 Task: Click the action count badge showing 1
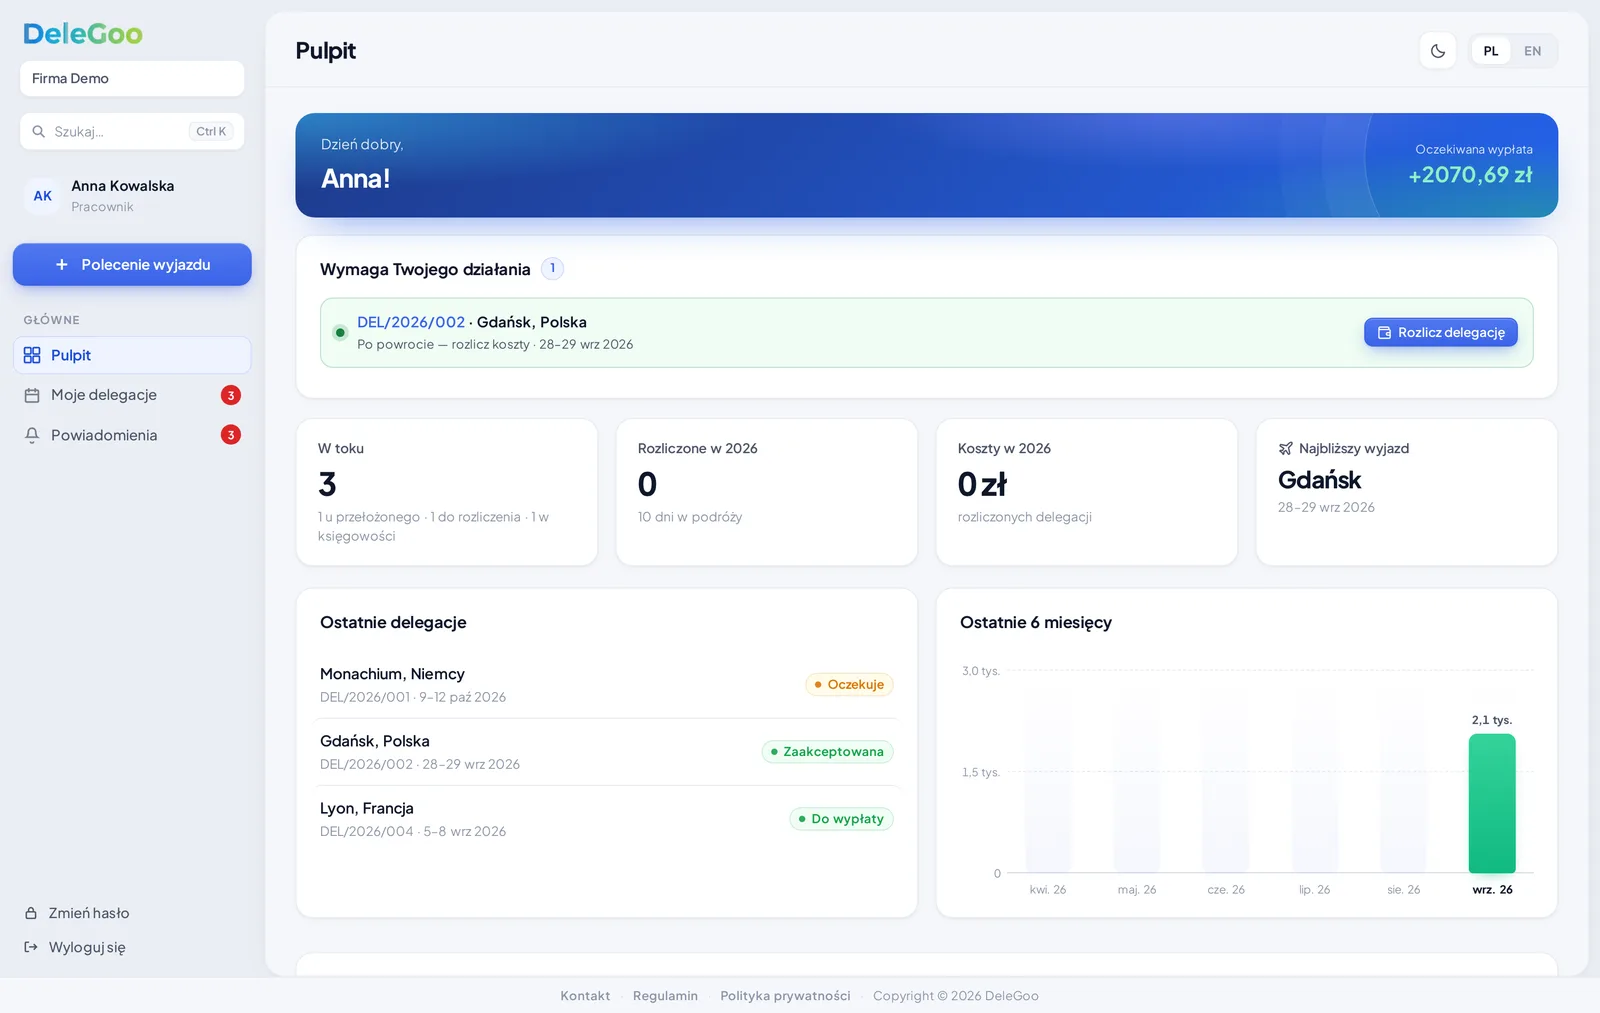(x=552, y=268)
